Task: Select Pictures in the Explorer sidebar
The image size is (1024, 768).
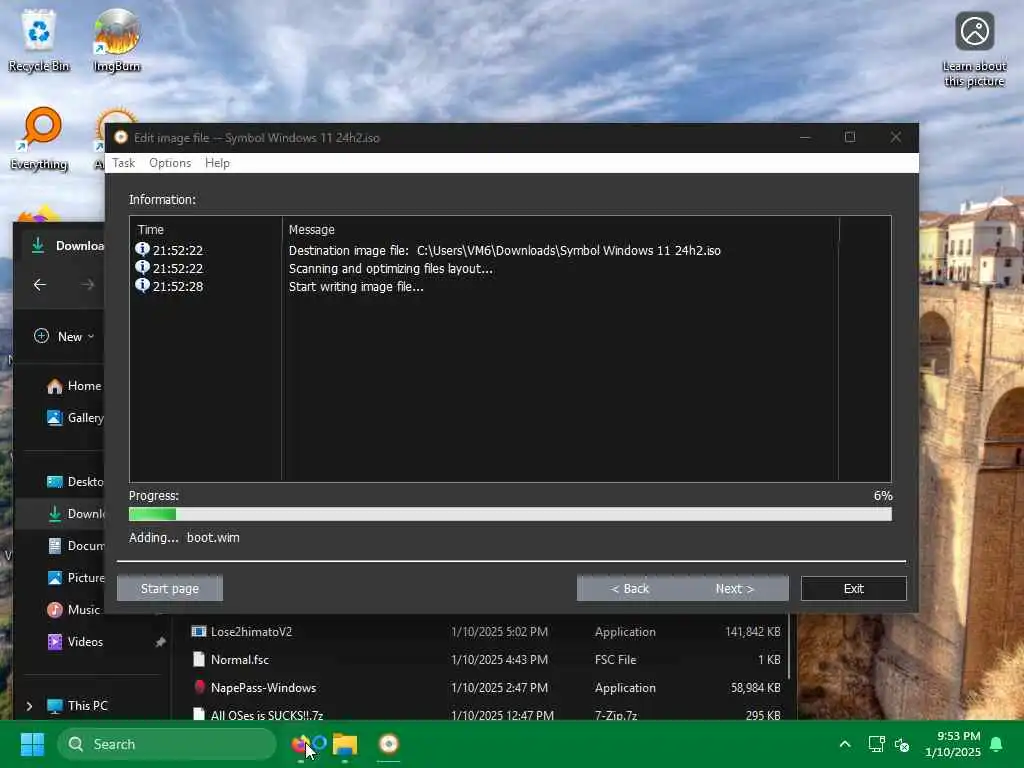Action: [74, 577]
